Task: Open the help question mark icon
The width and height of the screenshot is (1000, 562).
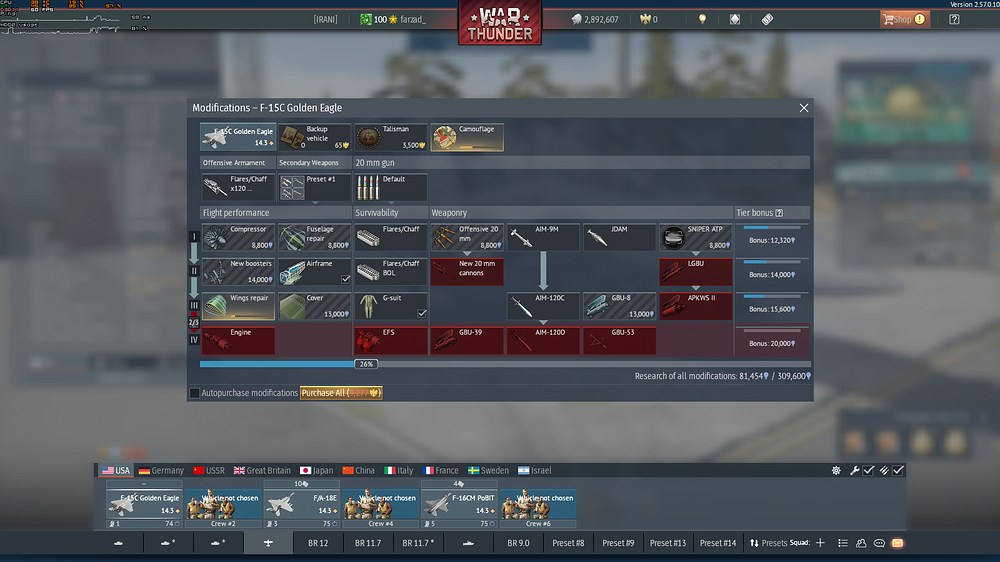Action: (954, 19)
